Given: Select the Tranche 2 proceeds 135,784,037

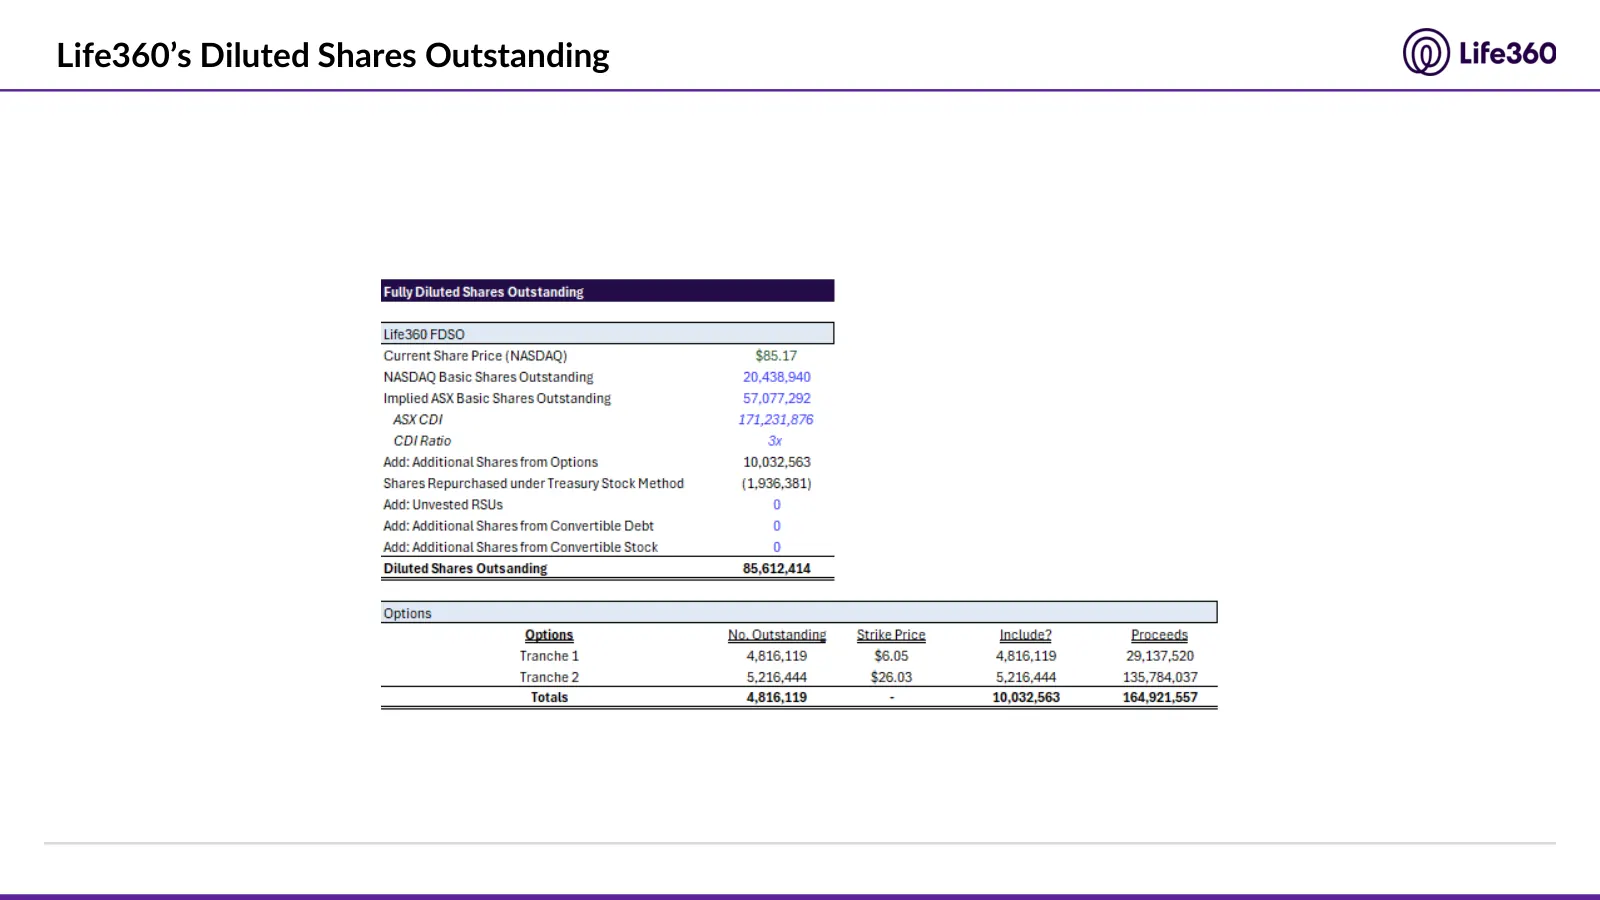Looking at the screenshot, I should tap(1160, 677).
